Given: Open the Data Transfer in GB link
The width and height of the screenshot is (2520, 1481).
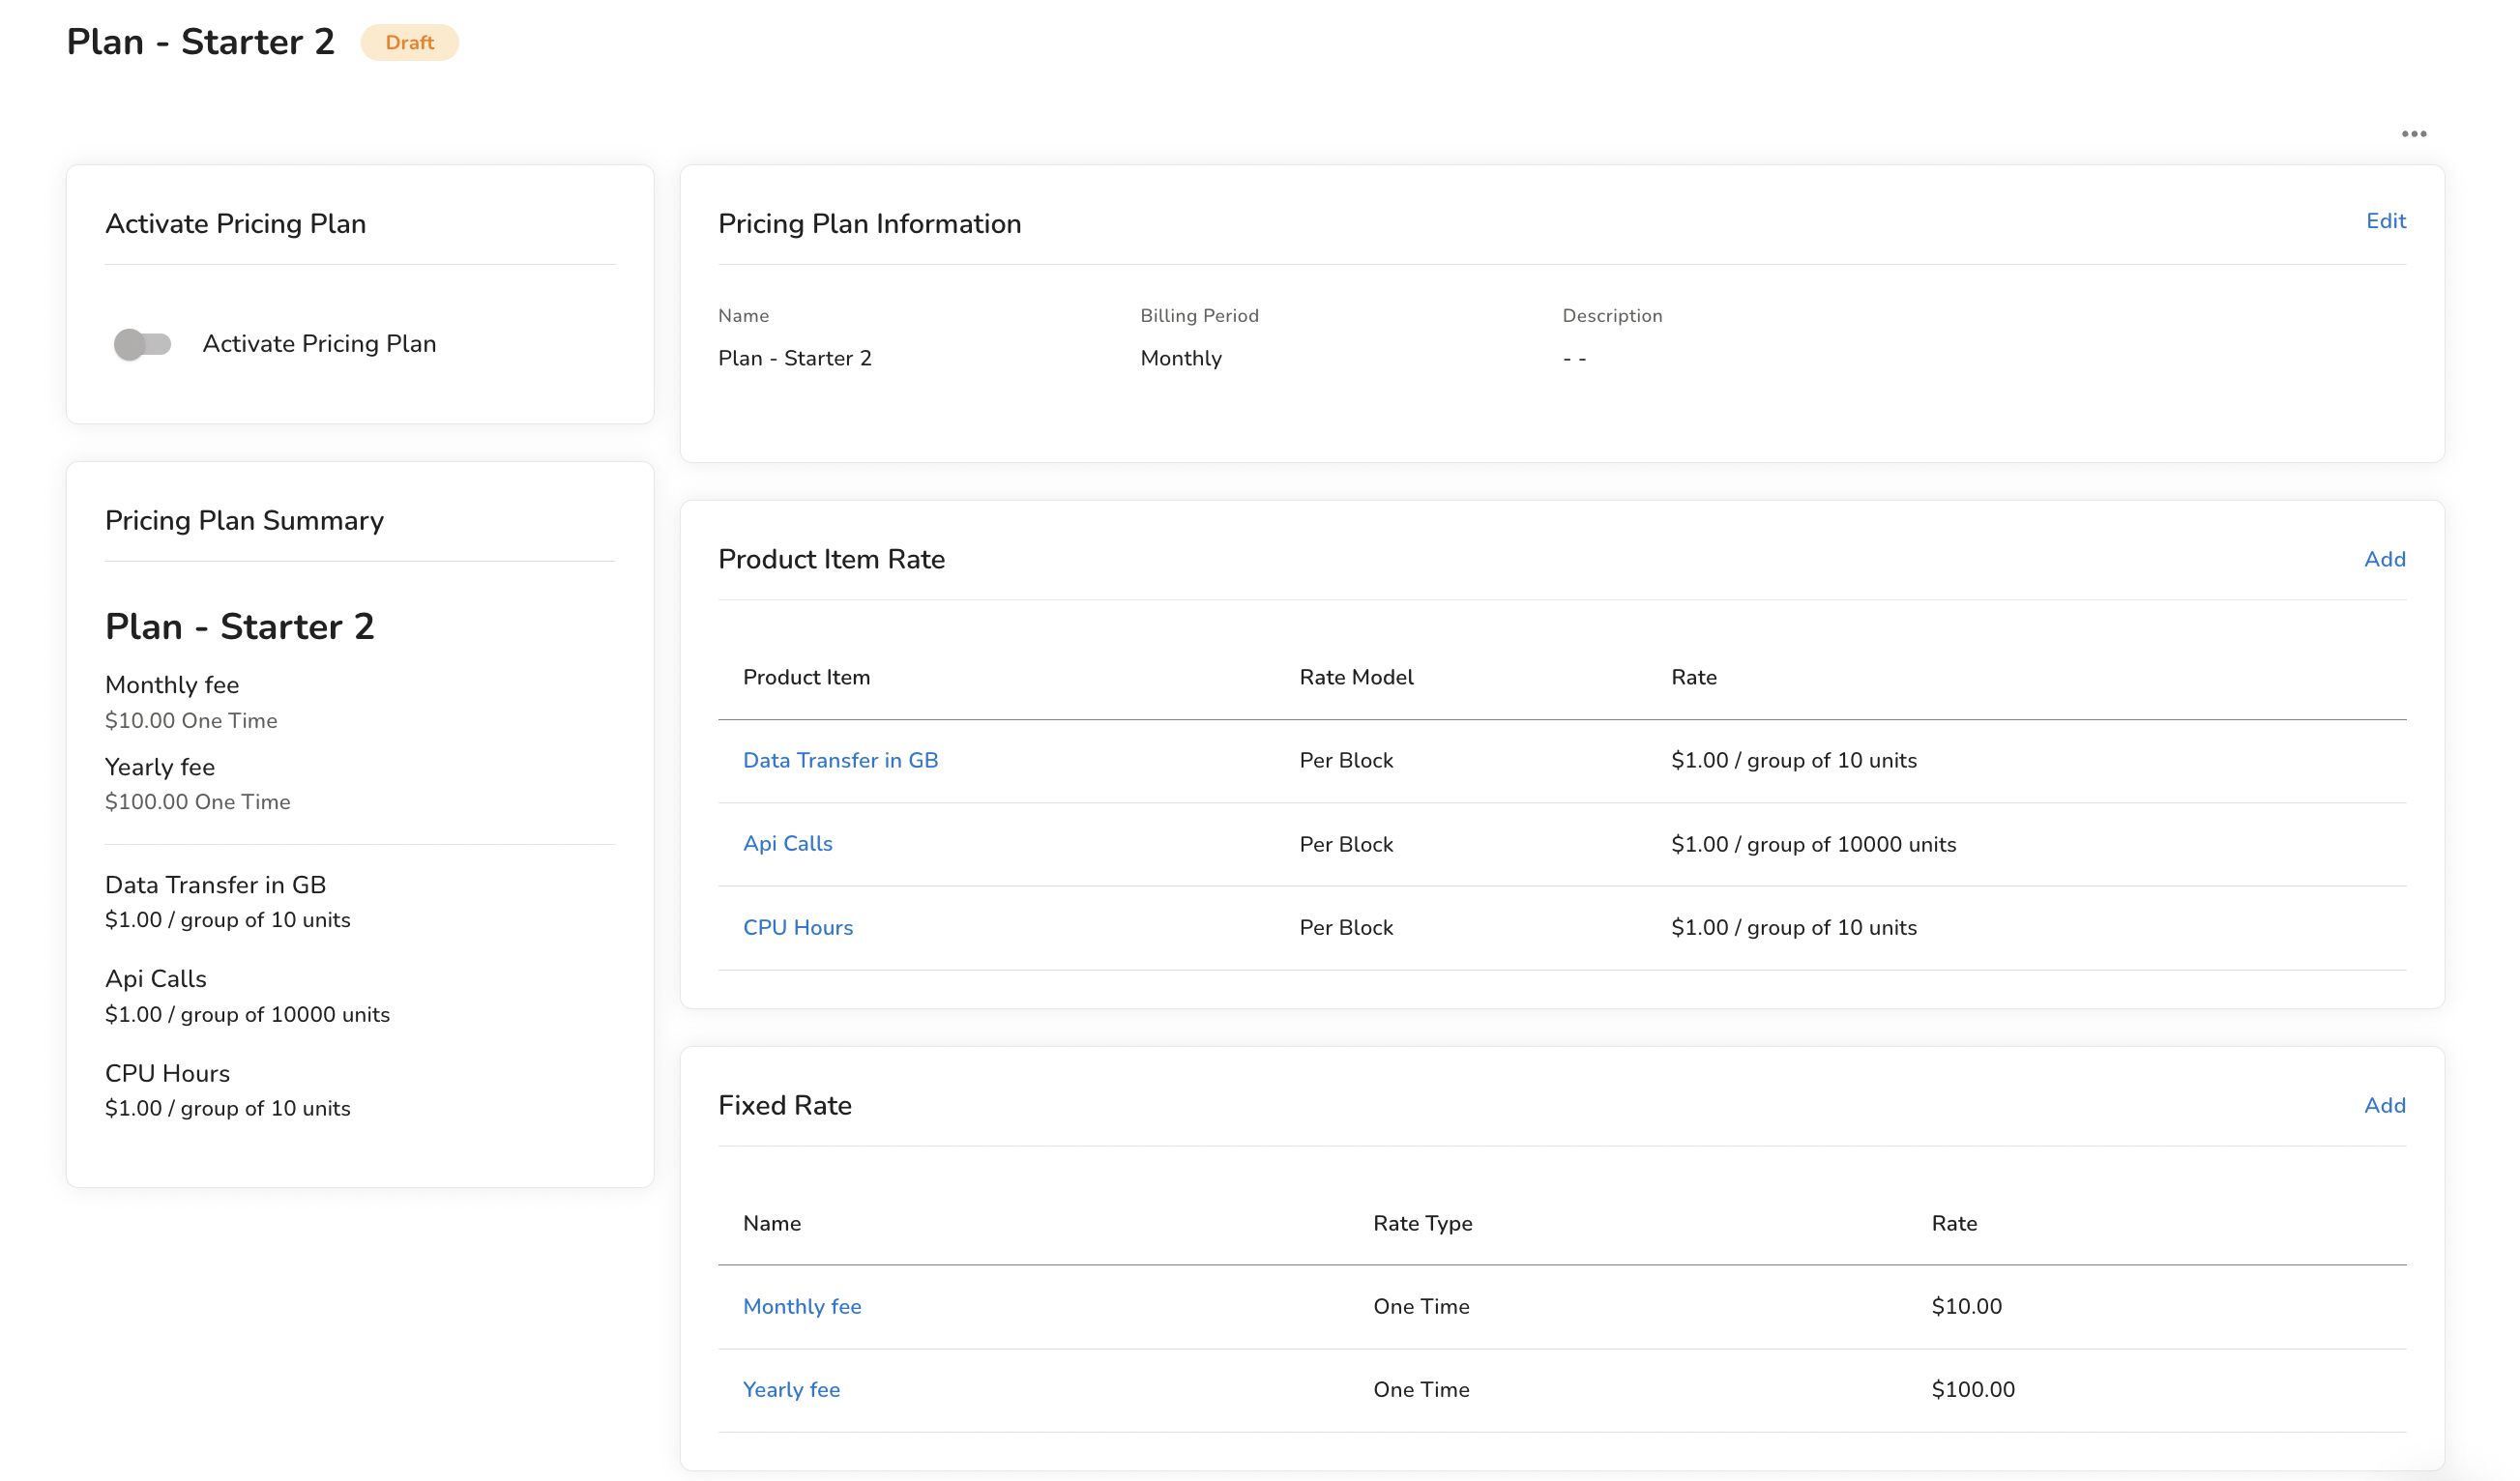Looking at the screenshot, I should coord(840,760).
